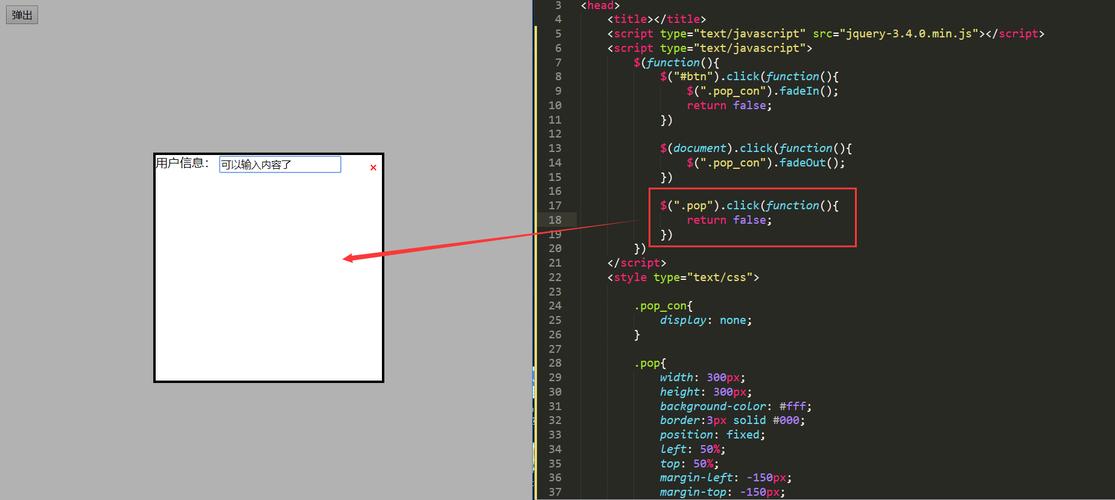Click line number 12 in the gutter
Viewport: 1115px width, 500px height.
(x=555, y=134)
